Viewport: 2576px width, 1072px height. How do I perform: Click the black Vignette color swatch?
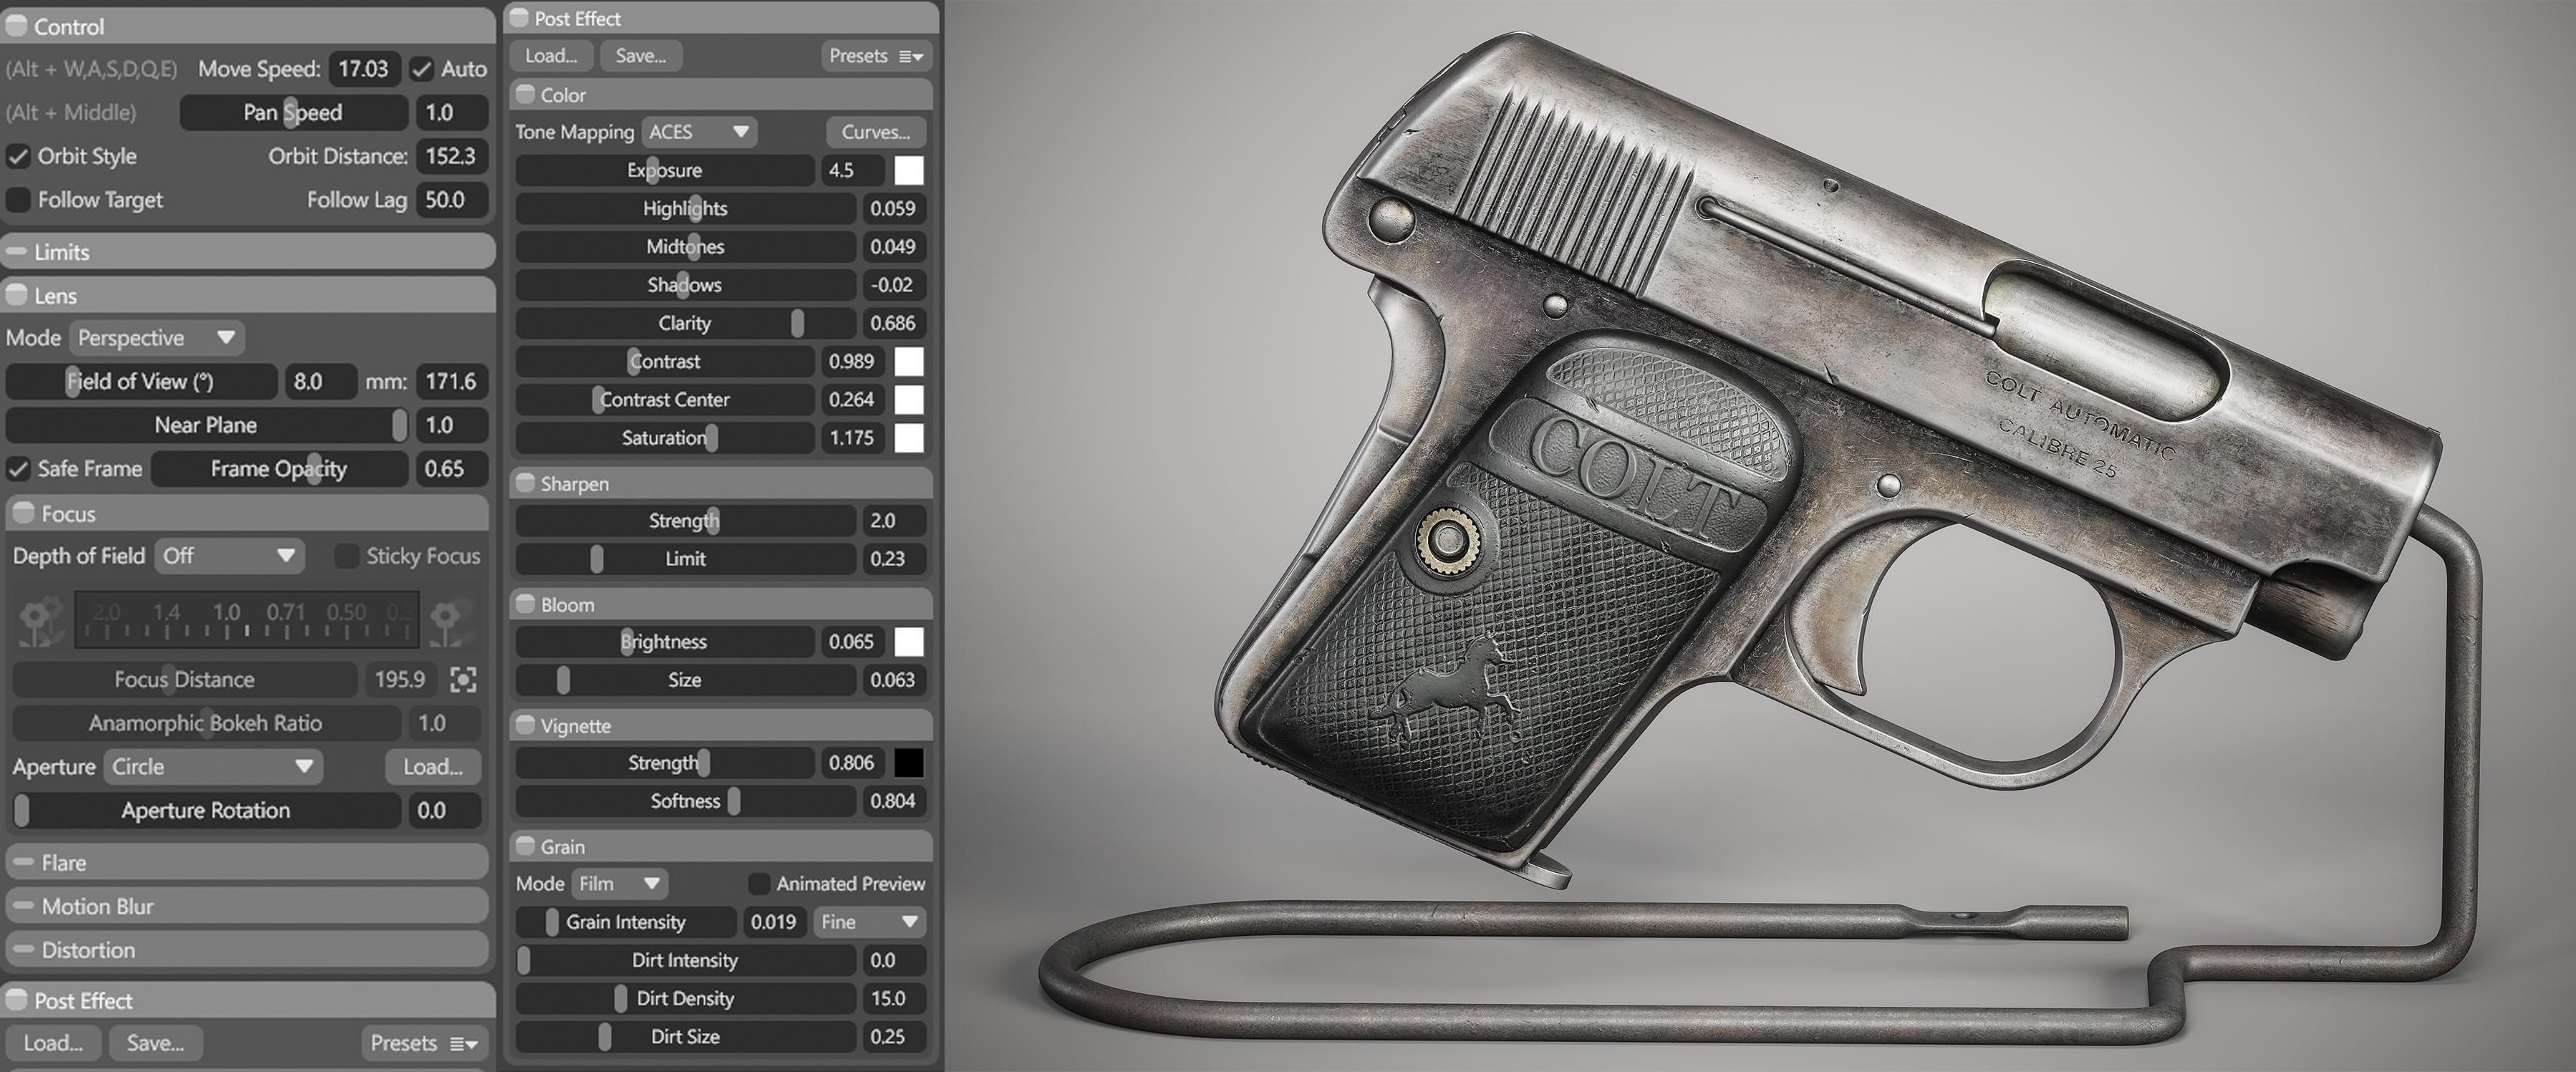908,763
